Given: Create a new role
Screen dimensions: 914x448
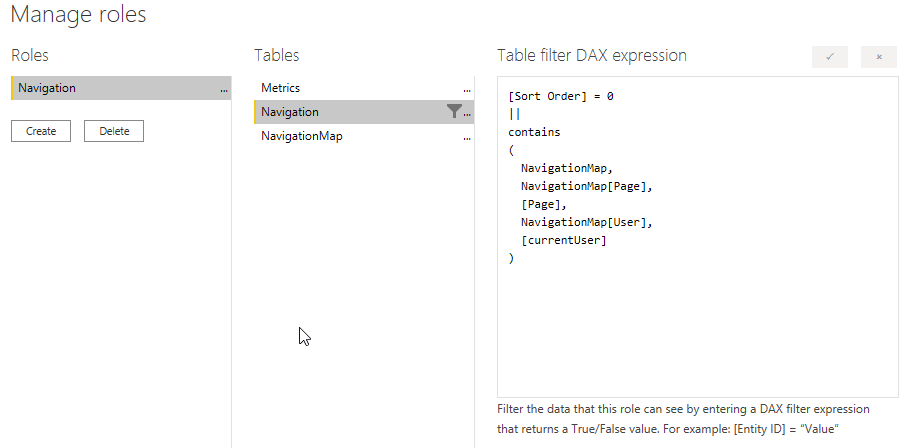Looking at the screenshot, I should (41, 131).
